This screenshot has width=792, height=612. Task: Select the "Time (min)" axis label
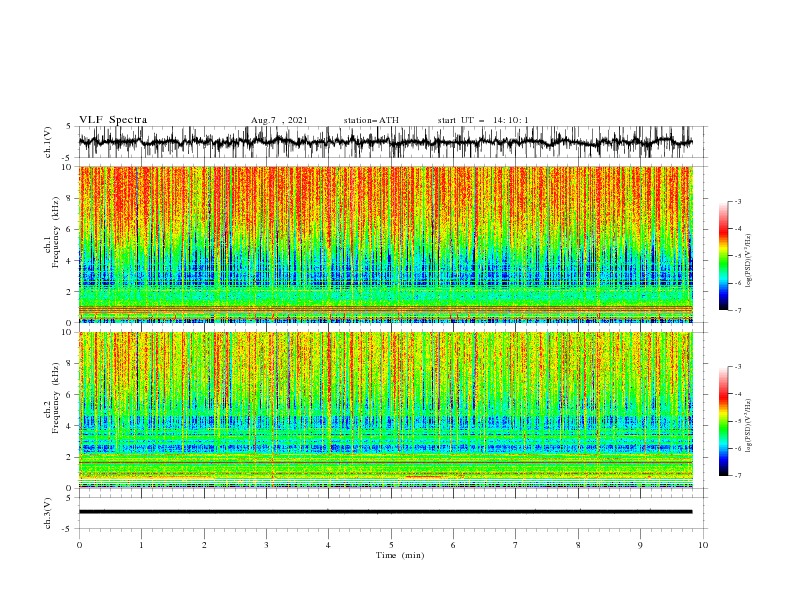click(x=400, y=555)
